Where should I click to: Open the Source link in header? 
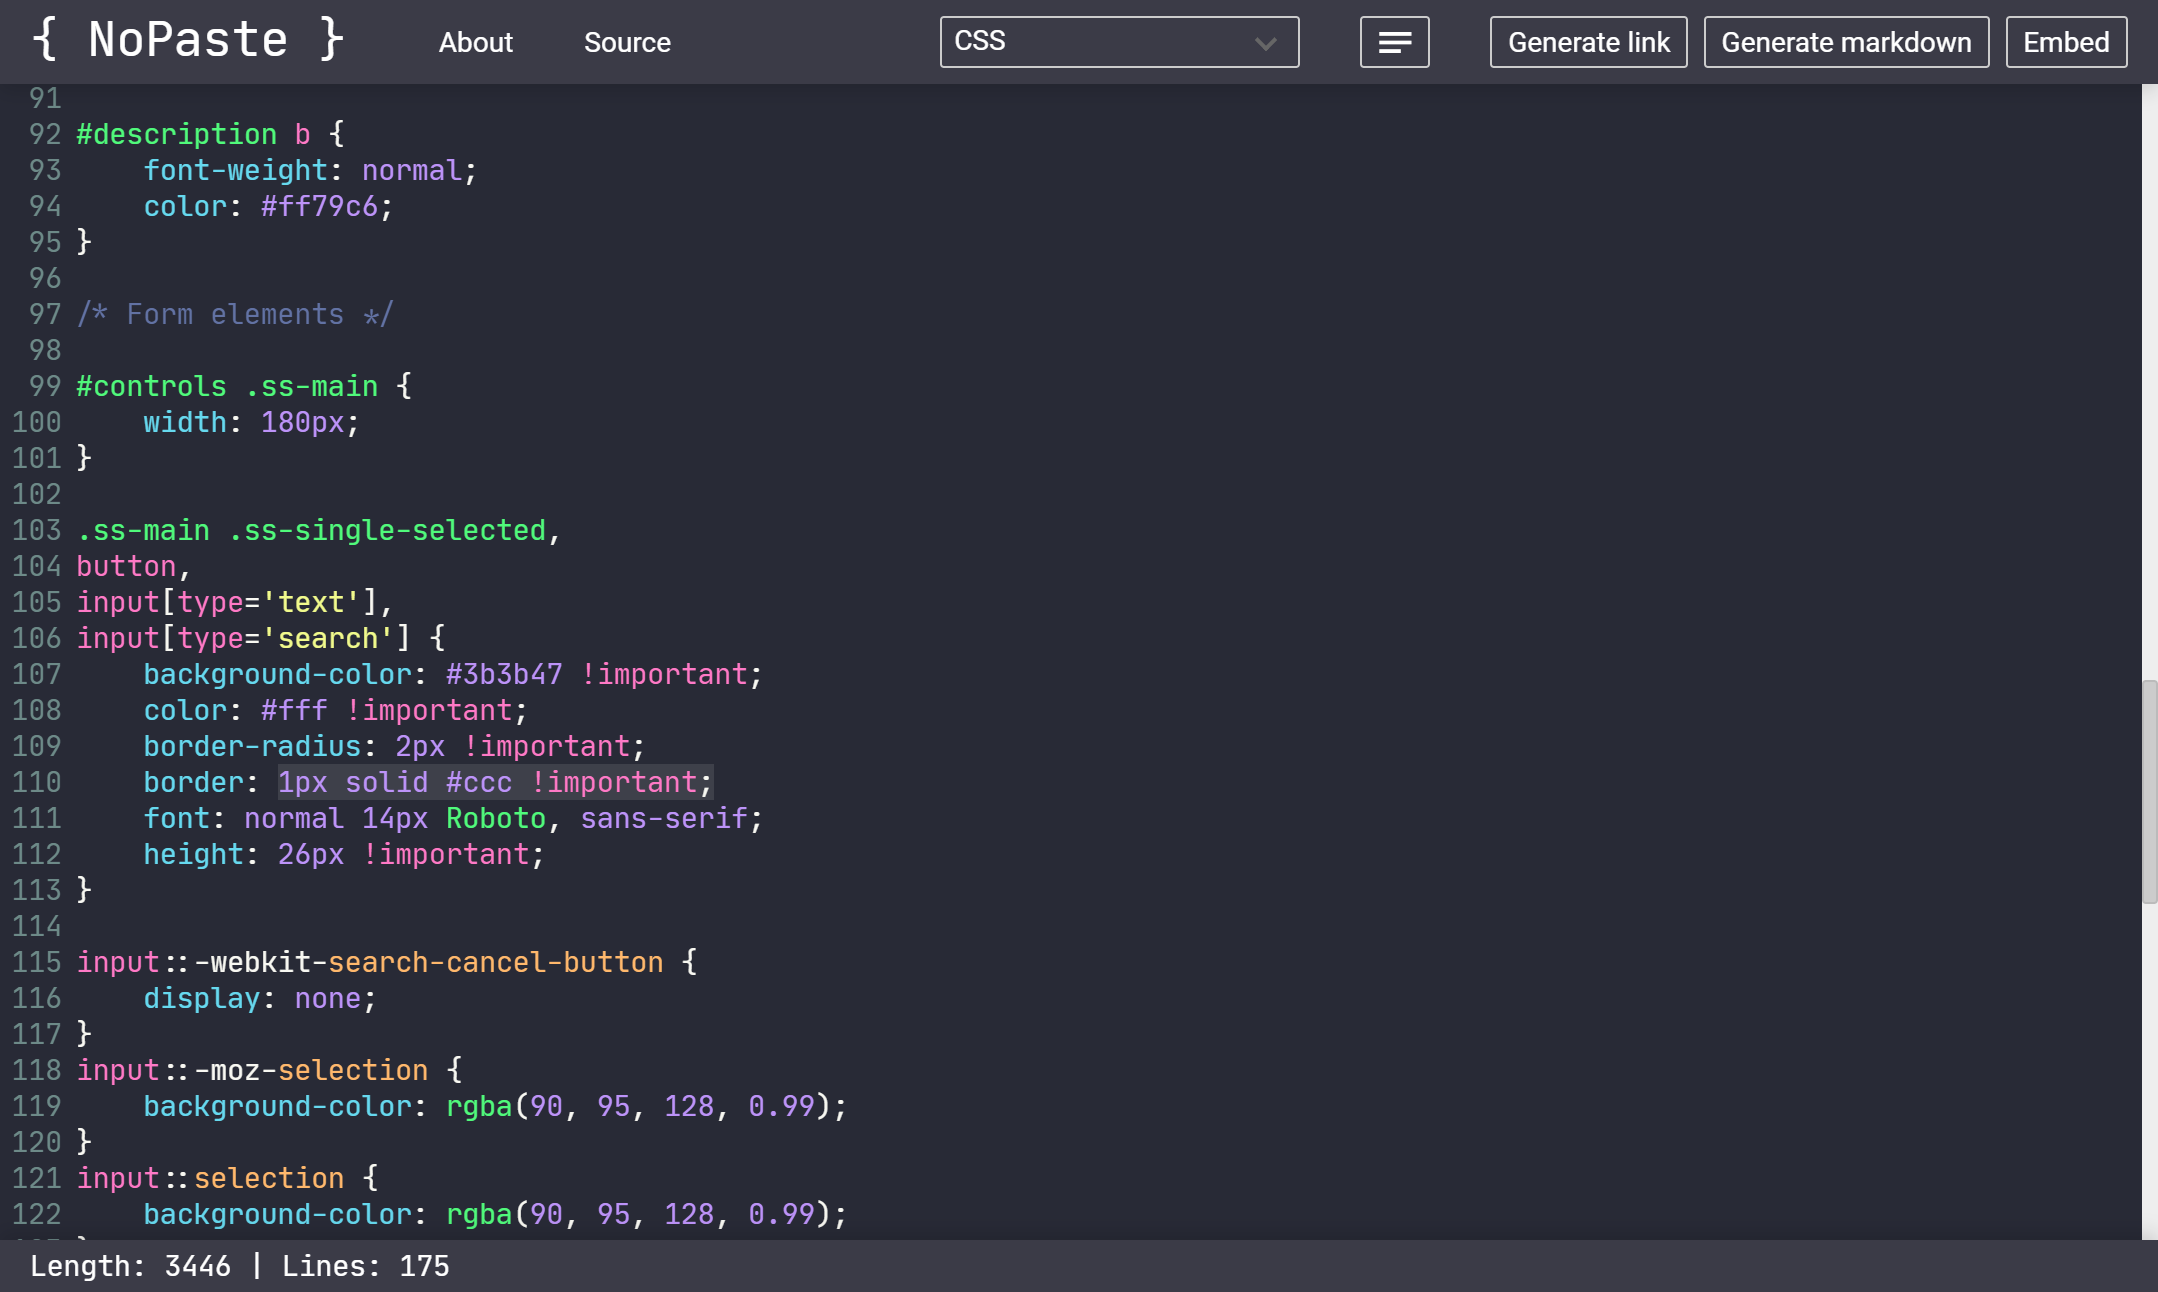point(627,42)
